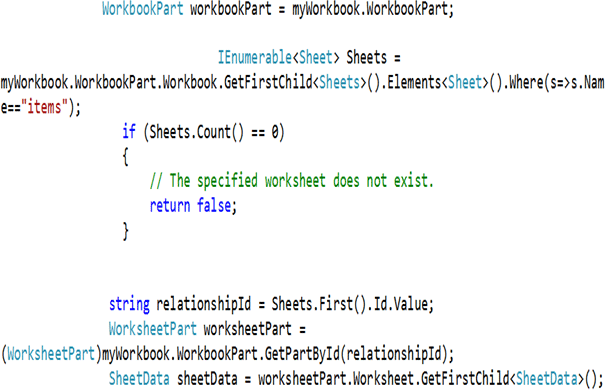The image size is (605, 390).
Task: Click the closing brace of the if block
Action: 125,231
